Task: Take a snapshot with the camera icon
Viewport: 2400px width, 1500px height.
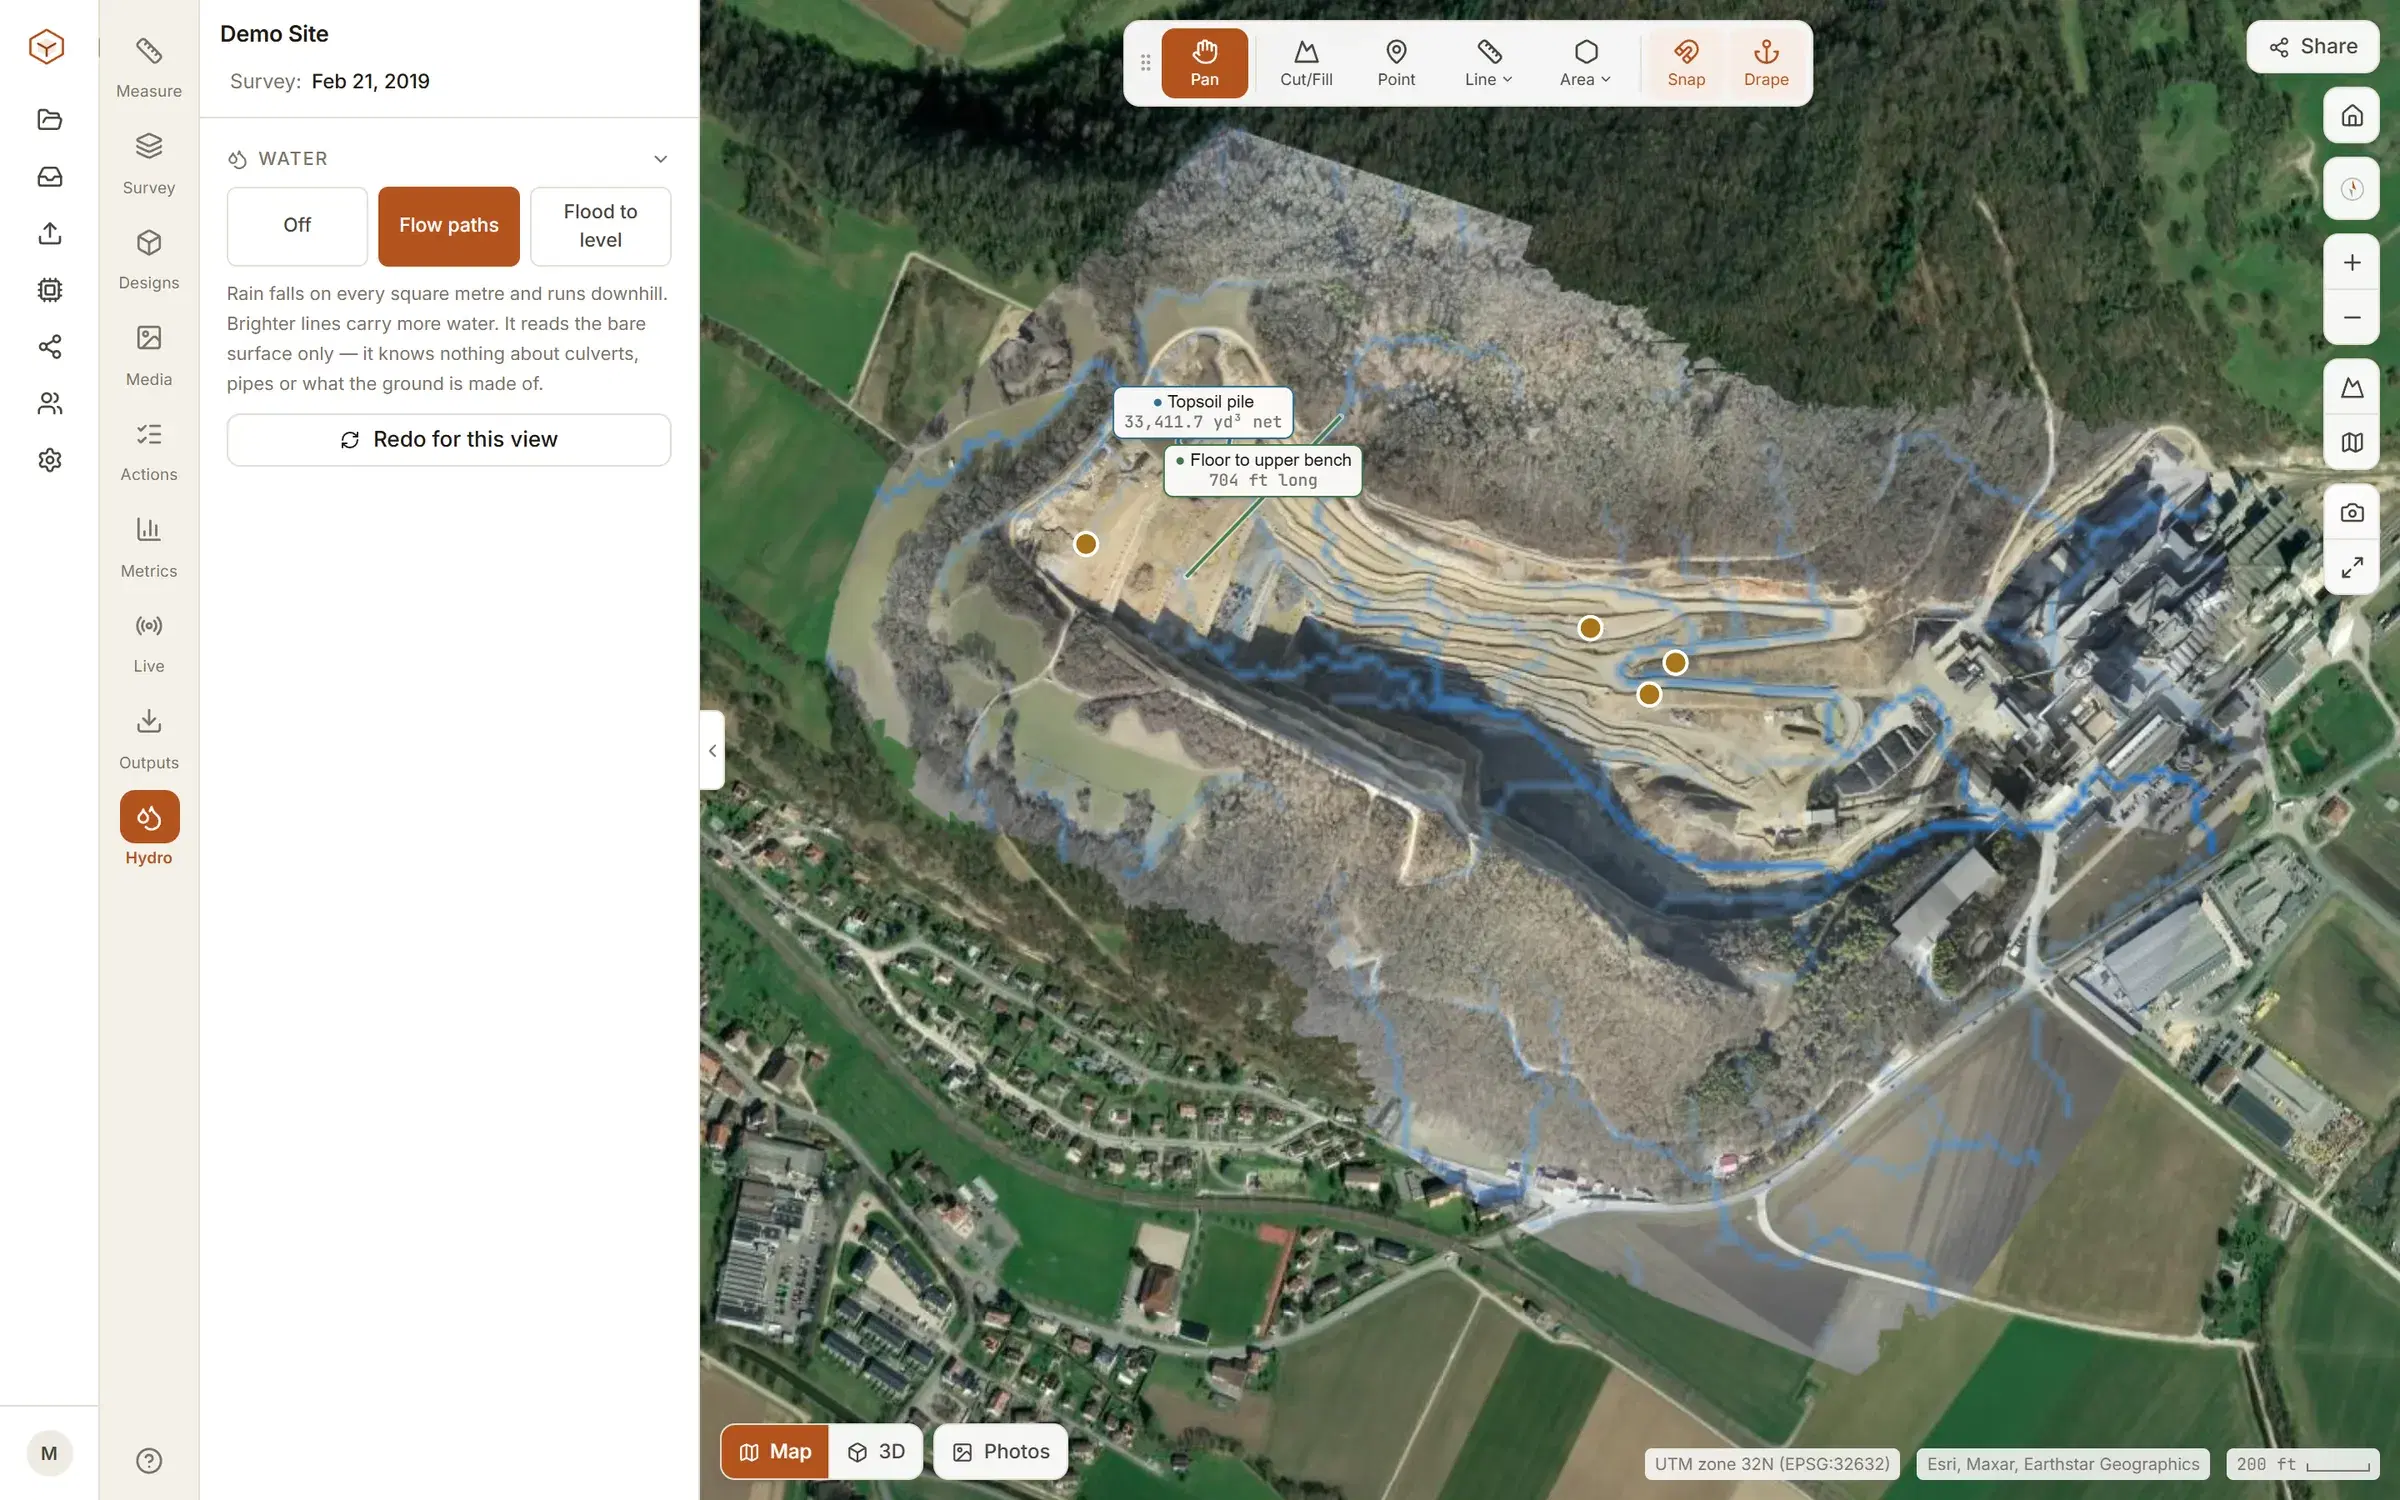Action: click(2352, 512)
